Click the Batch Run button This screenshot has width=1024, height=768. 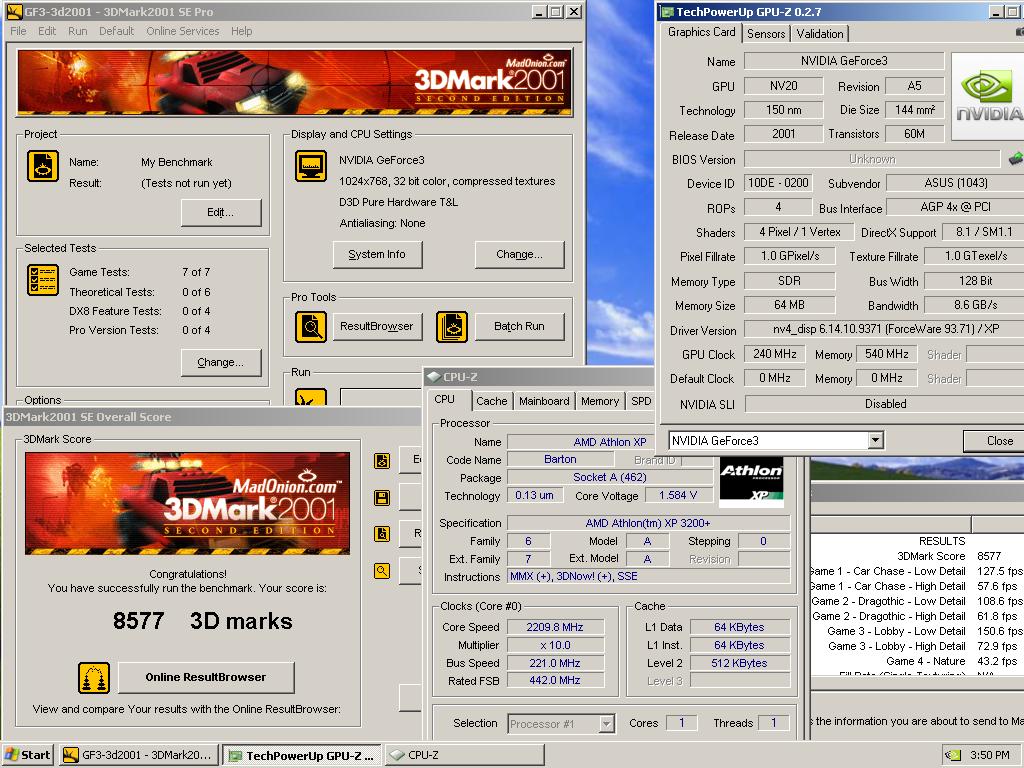(x=519, y=327)
